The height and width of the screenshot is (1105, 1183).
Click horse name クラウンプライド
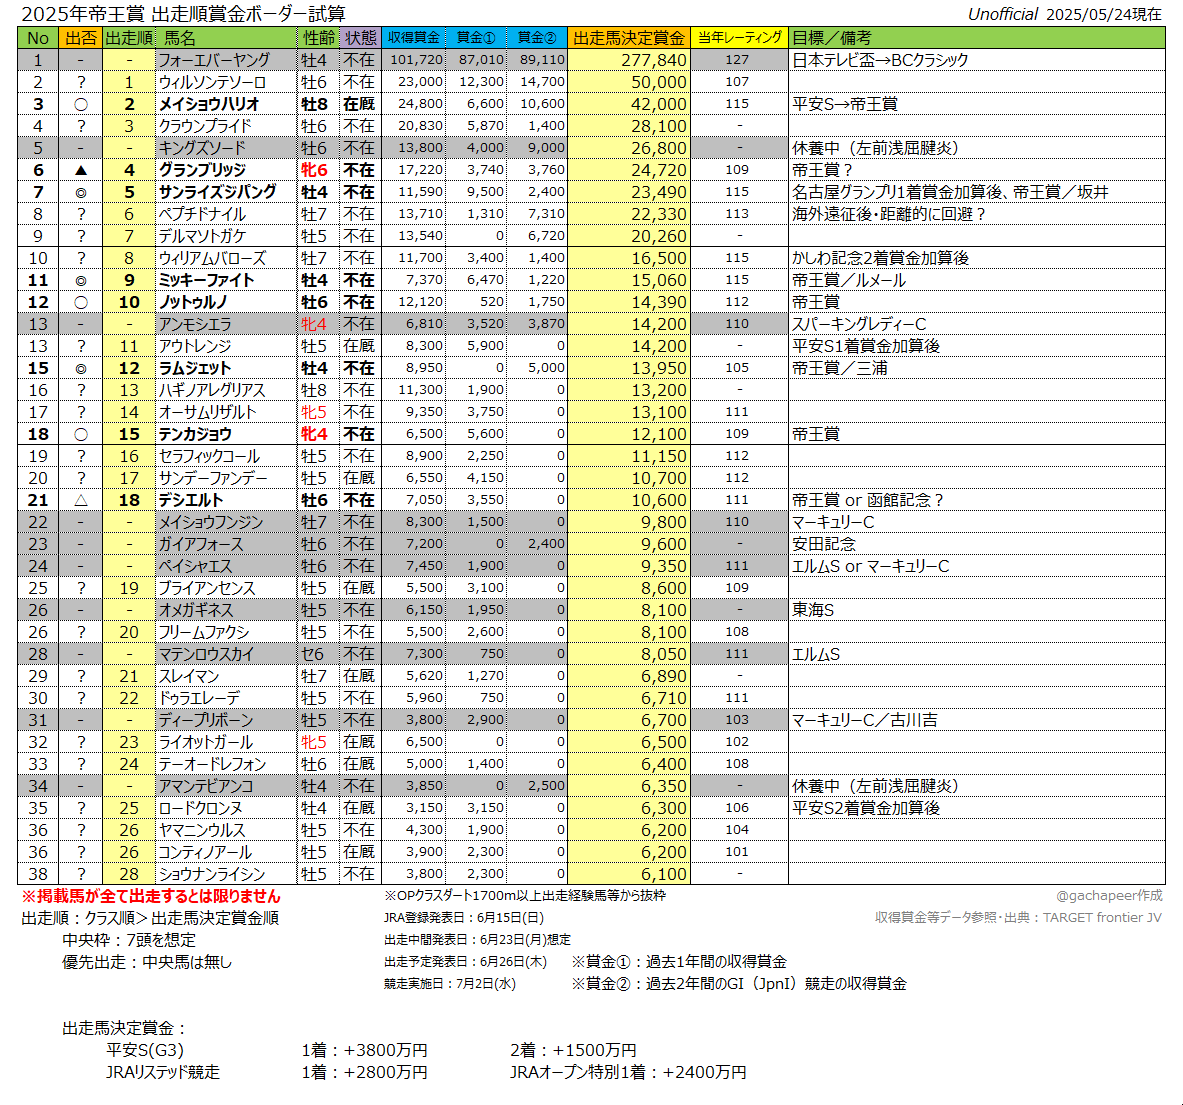pos(204,126)
